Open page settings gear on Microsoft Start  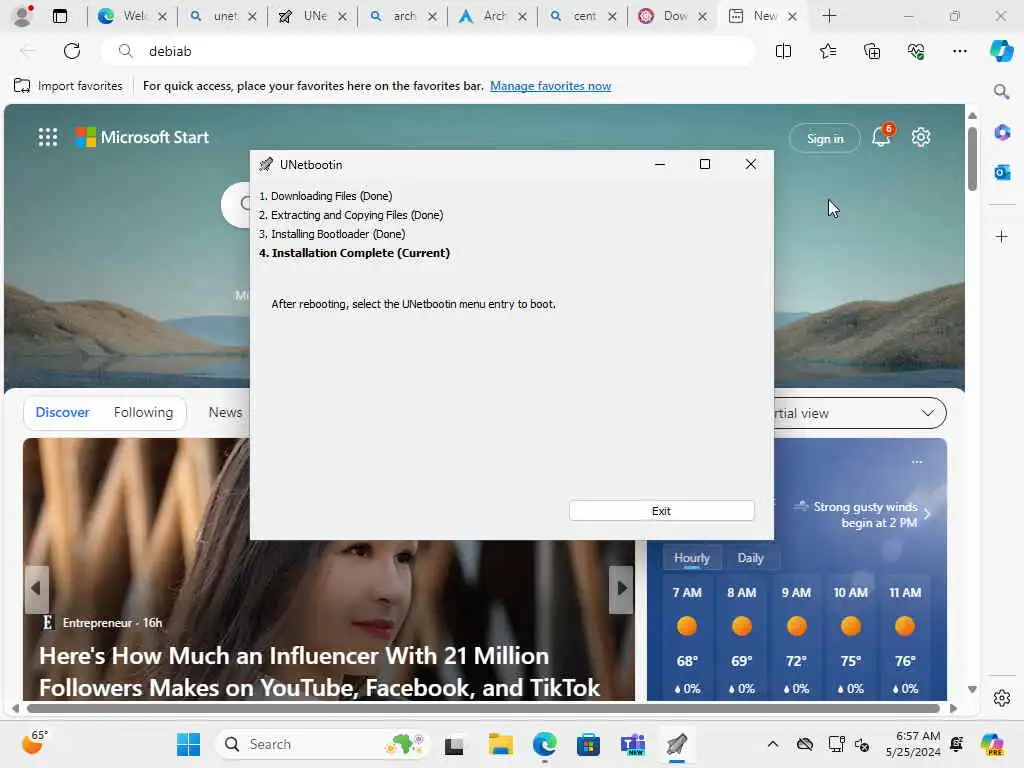coord(921,137)
